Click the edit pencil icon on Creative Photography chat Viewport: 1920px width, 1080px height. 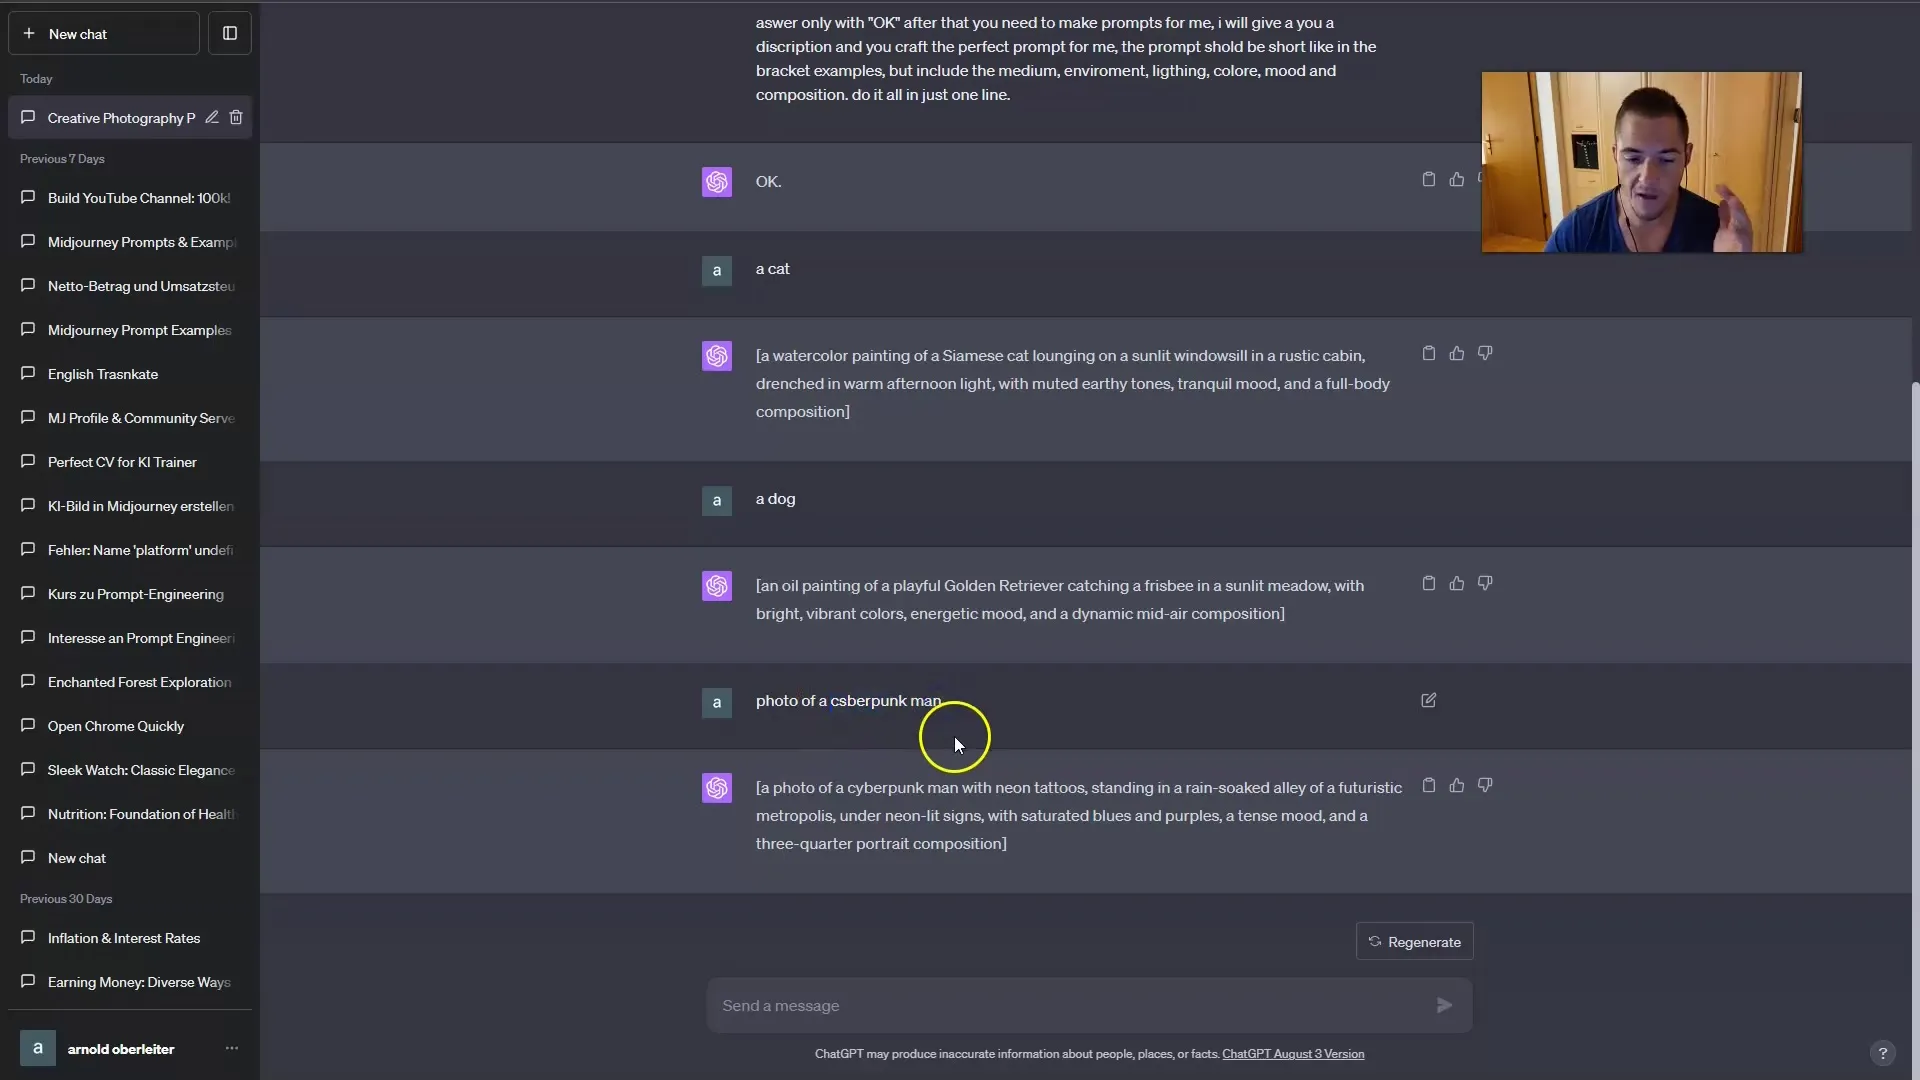tap(212, 117)
